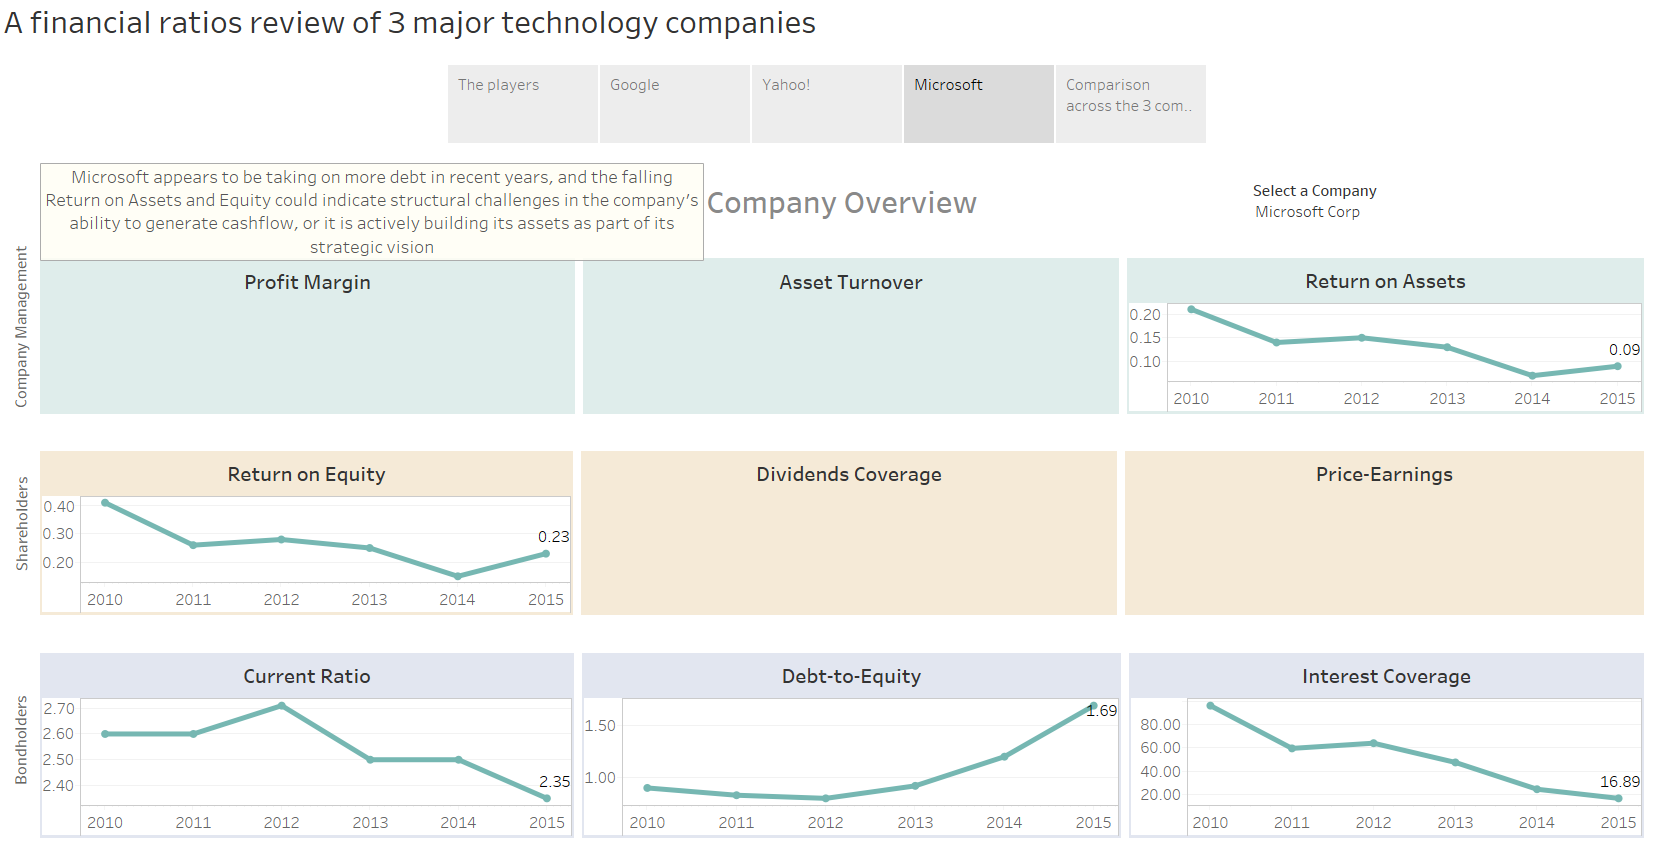This screenshot has height=847, width=1653.
Task: Click the Asset Turnover panel header
Action: pyautogui.click(x=851, y=282)
